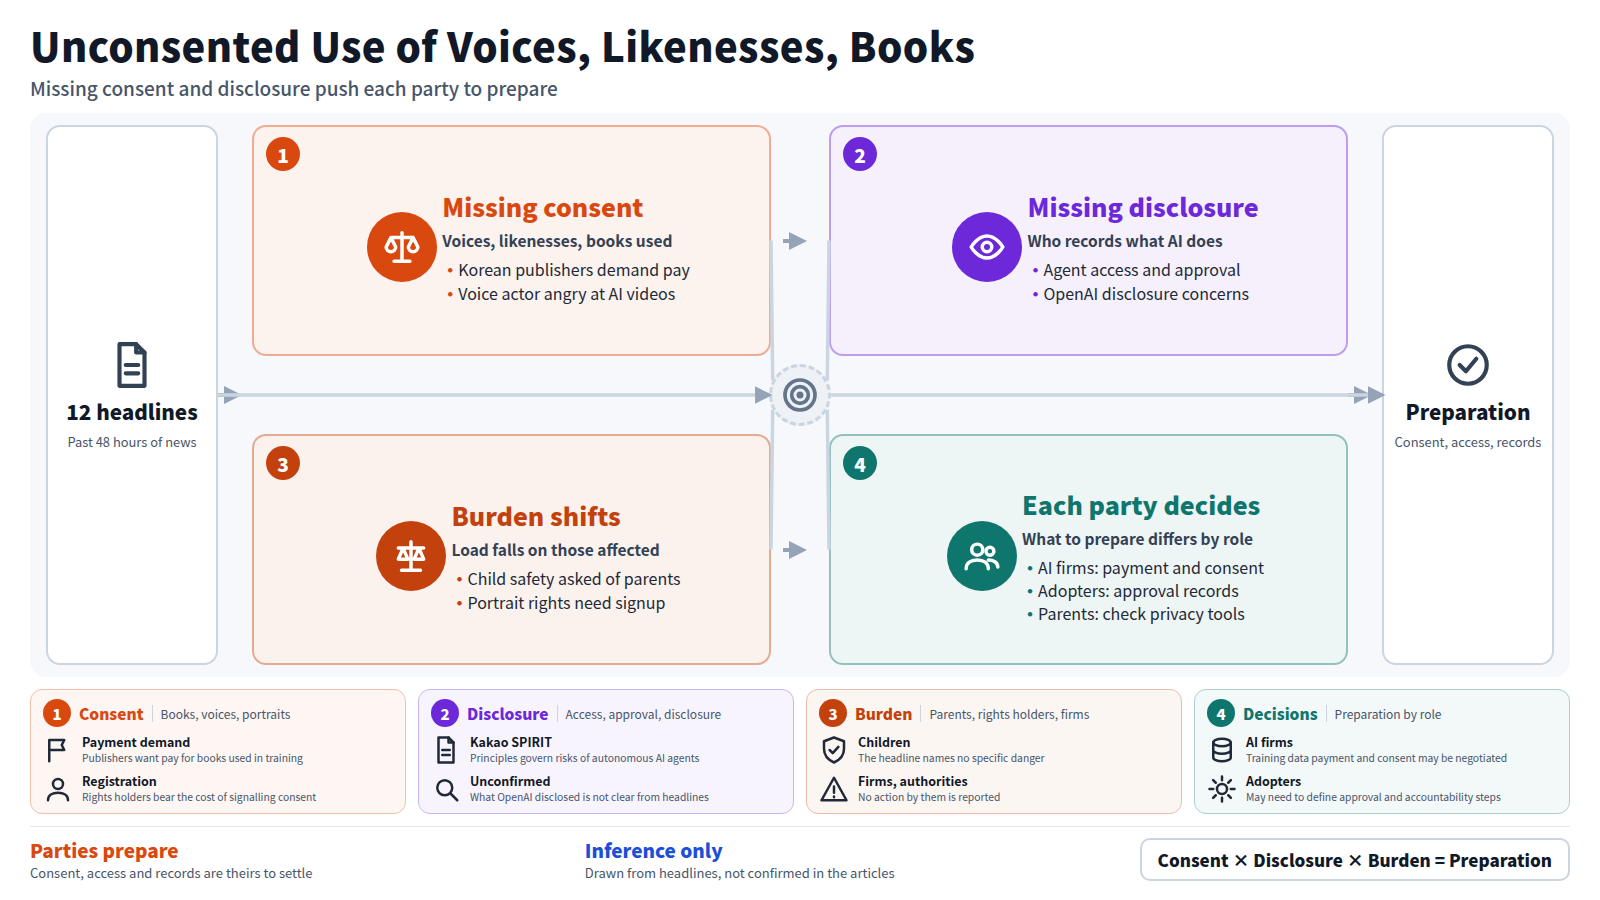The image size is (1600, 900).
Task: Click the gear icon next to Adopters
Action: [1222, 789]
